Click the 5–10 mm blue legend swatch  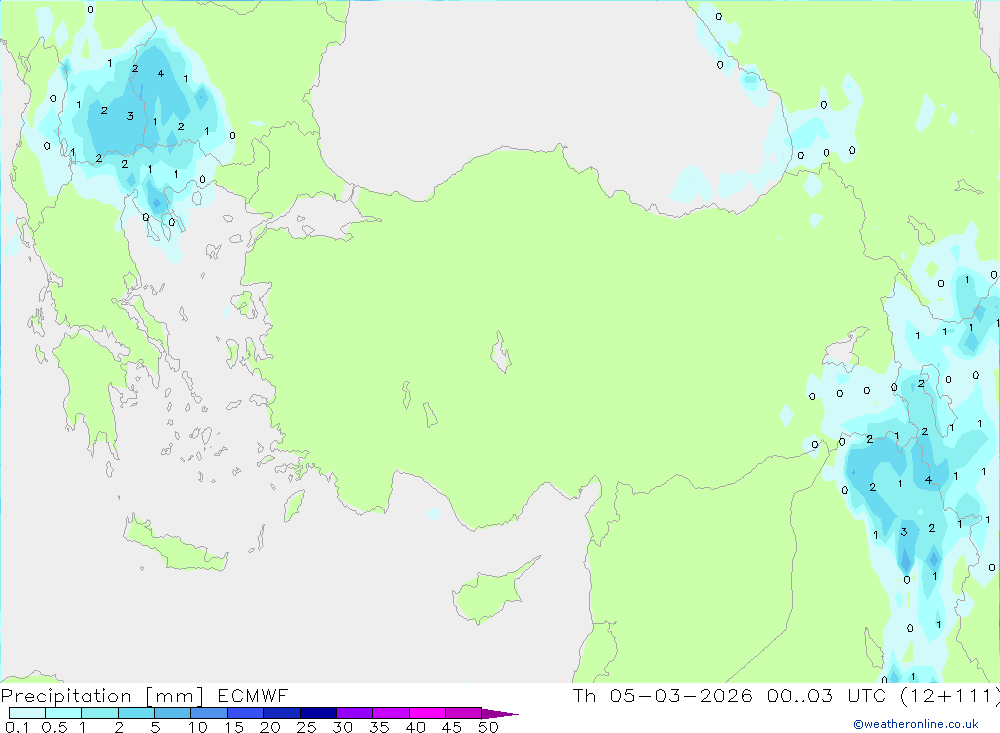(x=172, y=713)
